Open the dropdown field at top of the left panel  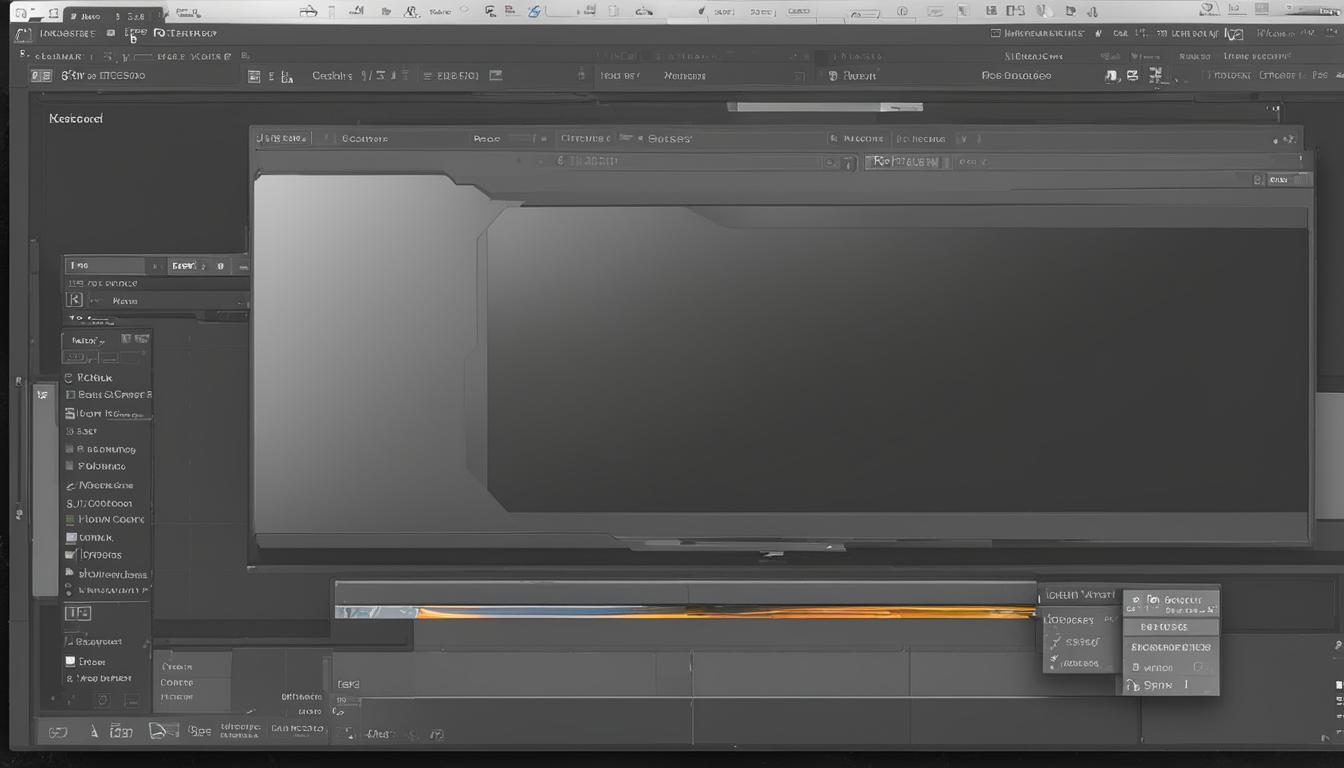click(x=105, y=266)
